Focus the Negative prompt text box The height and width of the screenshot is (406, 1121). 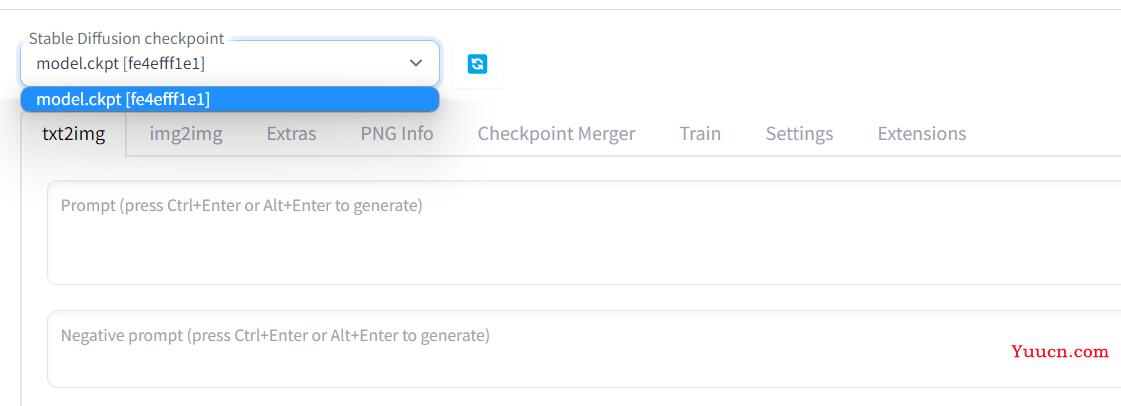(x=584, y=349)
